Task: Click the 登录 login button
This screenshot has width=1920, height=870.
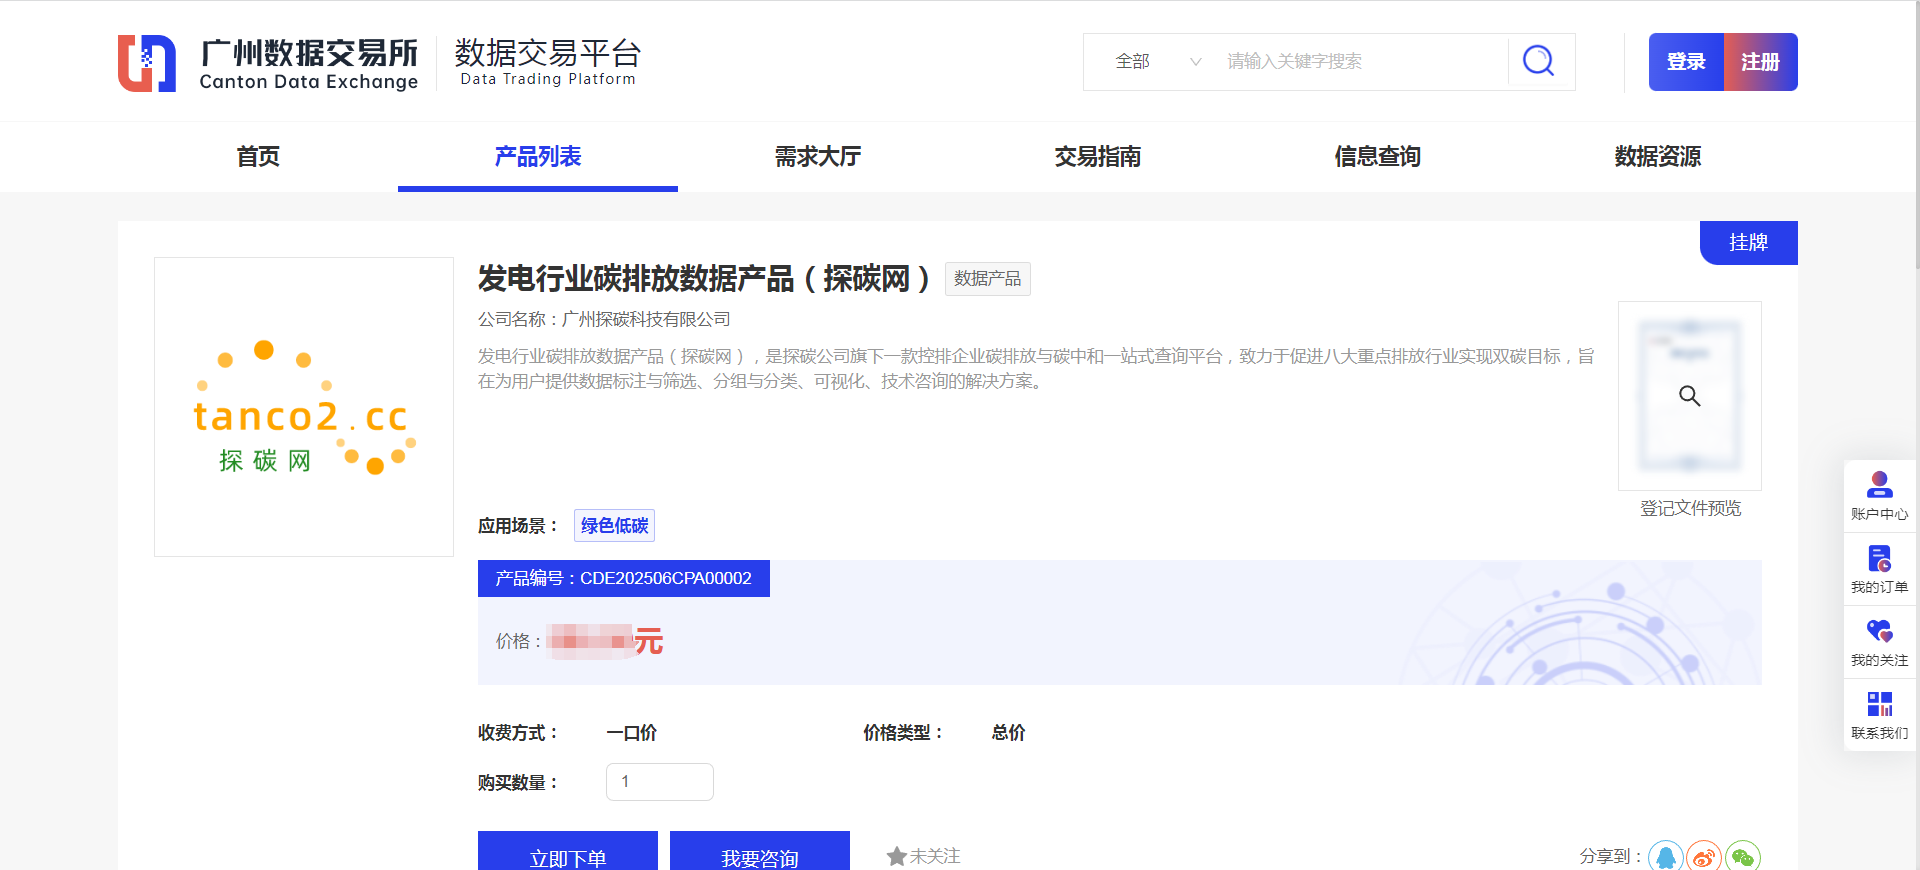Action: tap(1686, 62)
